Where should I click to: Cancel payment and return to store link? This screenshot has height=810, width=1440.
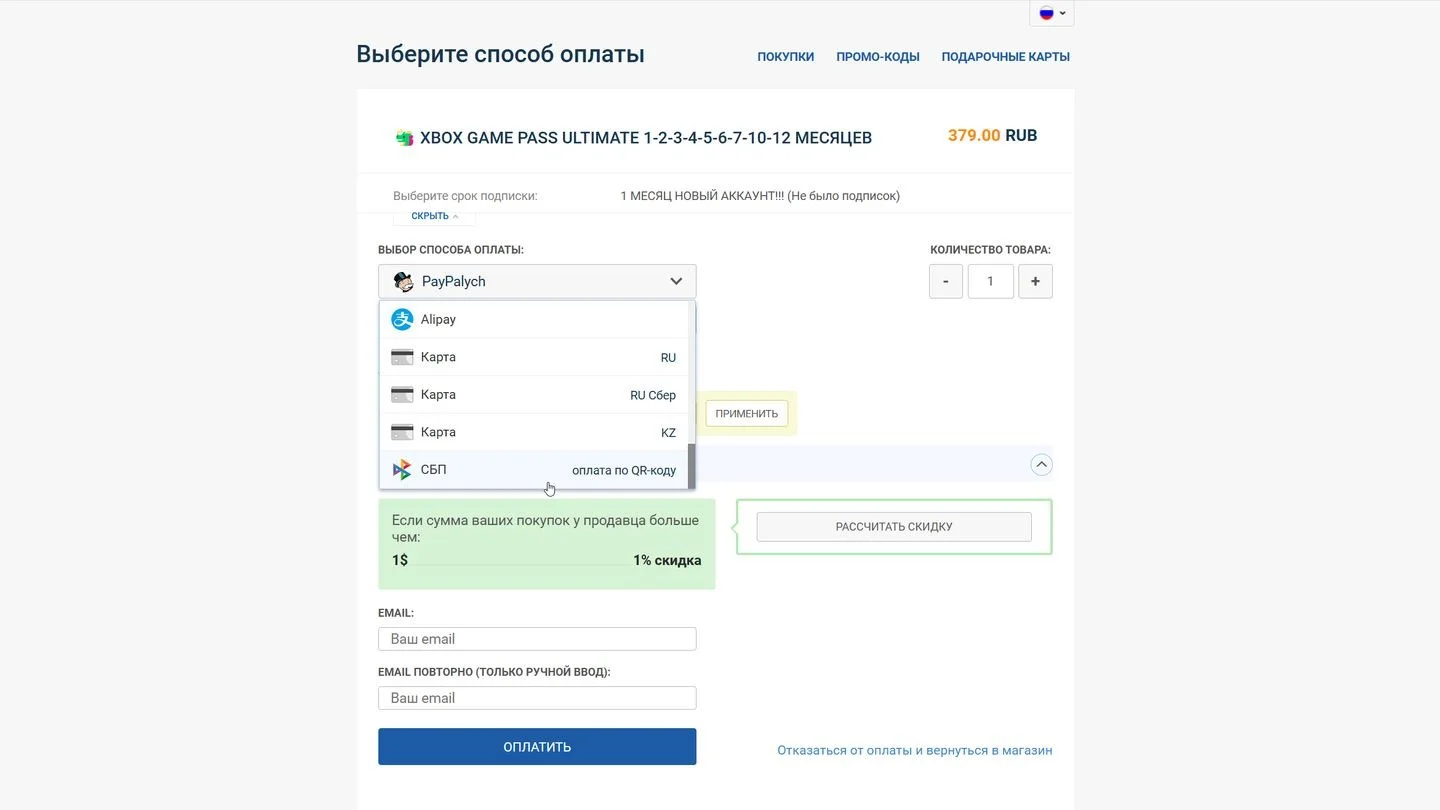[x=915, y=750]
